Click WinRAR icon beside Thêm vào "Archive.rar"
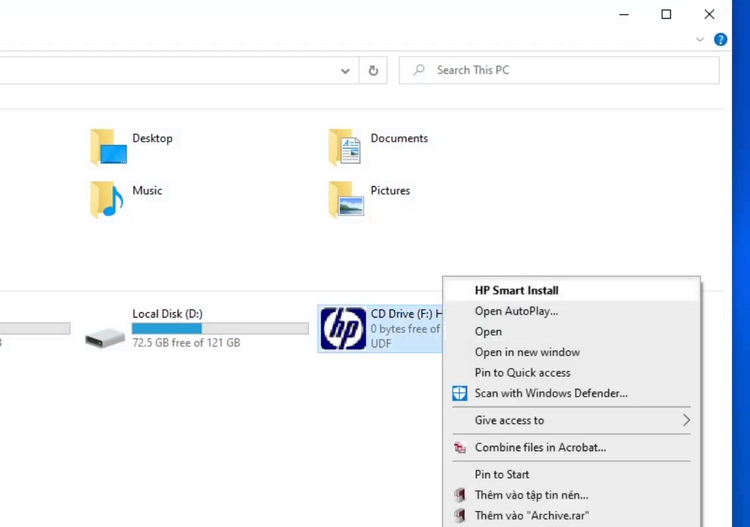 460,516
